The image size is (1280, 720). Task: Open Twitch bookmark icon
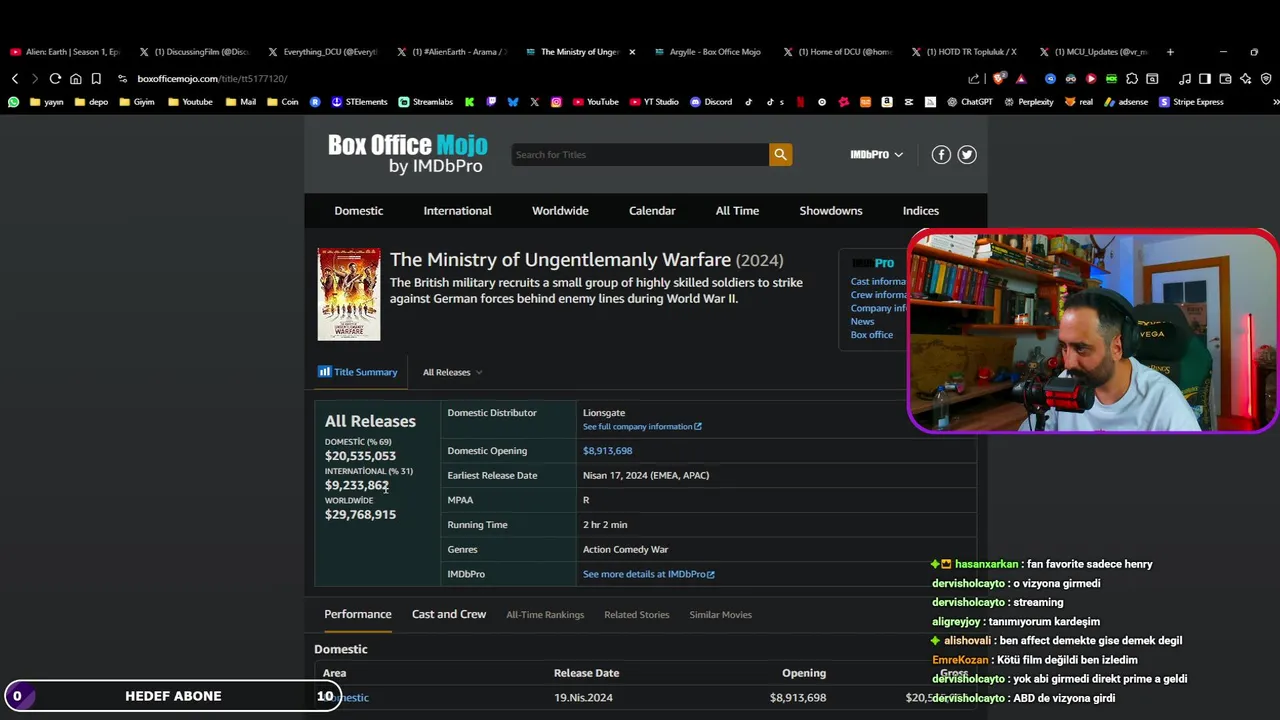(x=491, y=101)
